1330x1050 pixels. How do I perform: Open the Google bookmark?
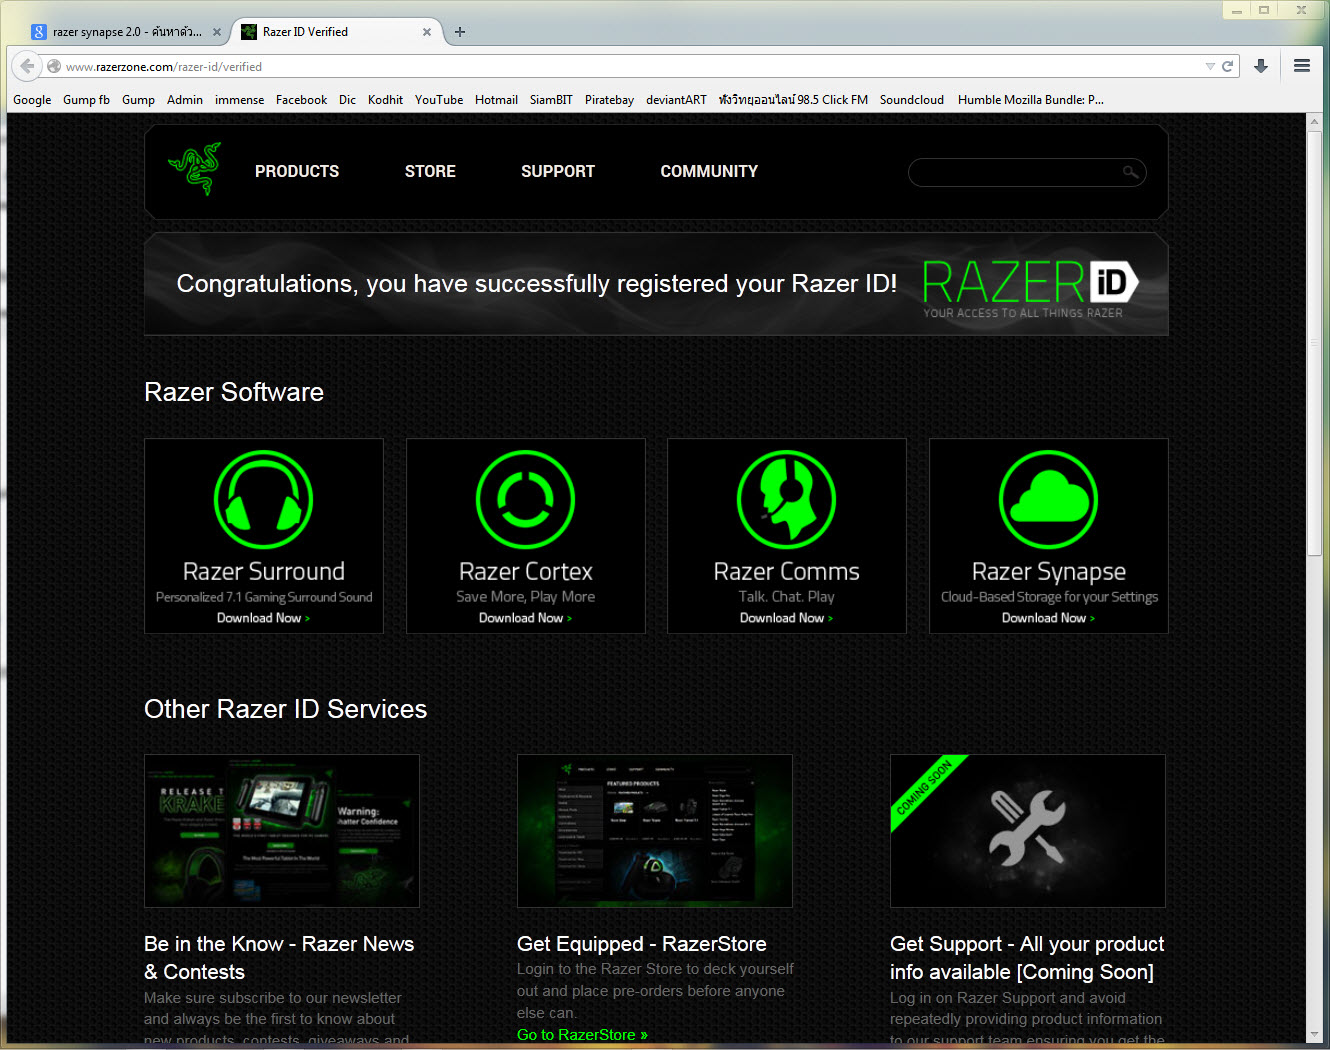click(32, 100)
